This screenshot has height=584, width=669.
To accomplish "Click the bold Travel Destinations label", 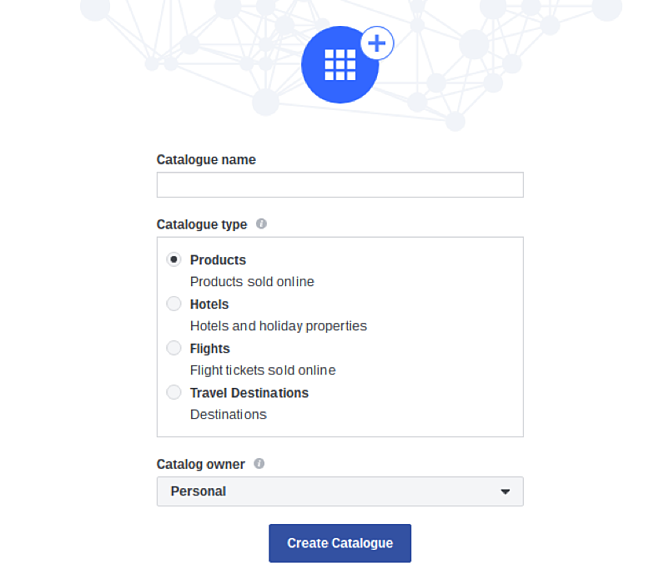I will [x=249, y=393].
